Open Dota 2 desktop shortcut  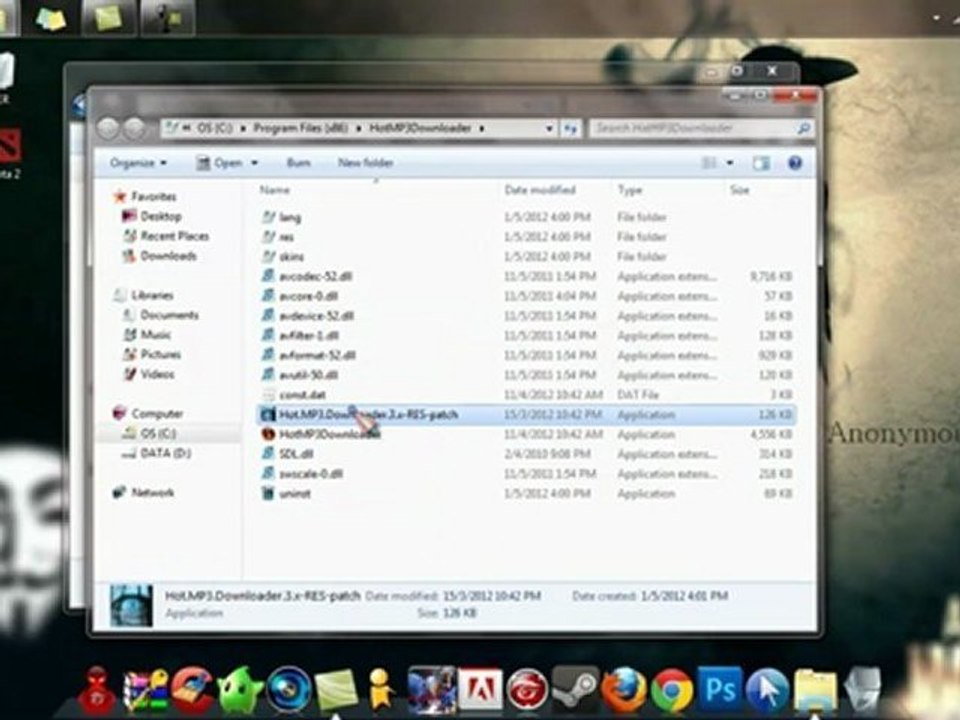(9, 153)
